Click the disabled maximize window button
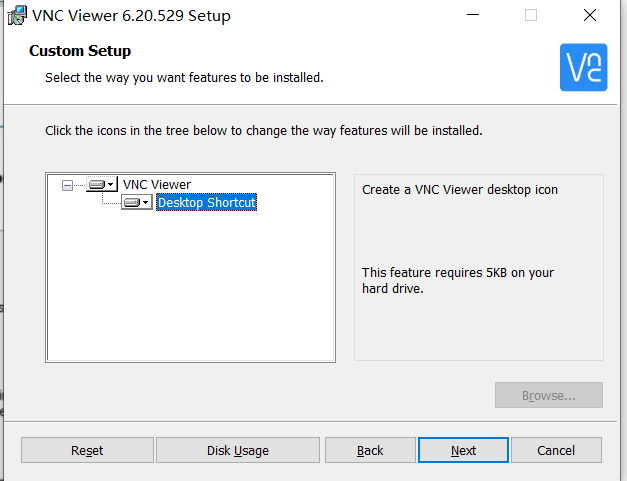Viewport: 627px width, 481px height. [531, 15]
